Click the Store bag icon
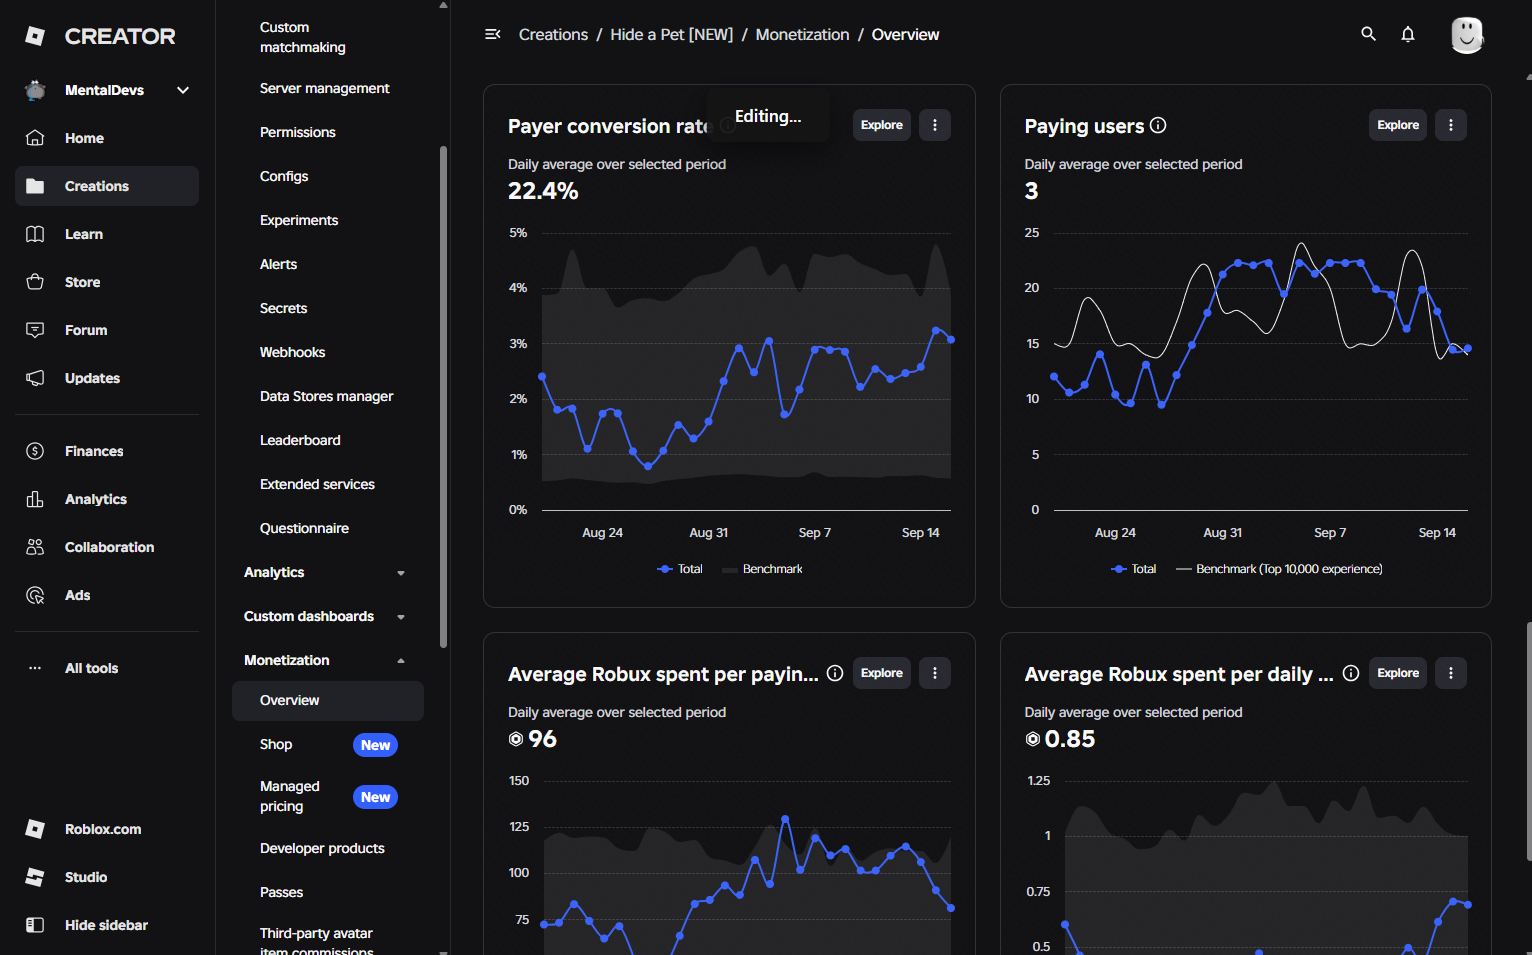The height and width of the screenshot is (955, 1532). (35, 282)
